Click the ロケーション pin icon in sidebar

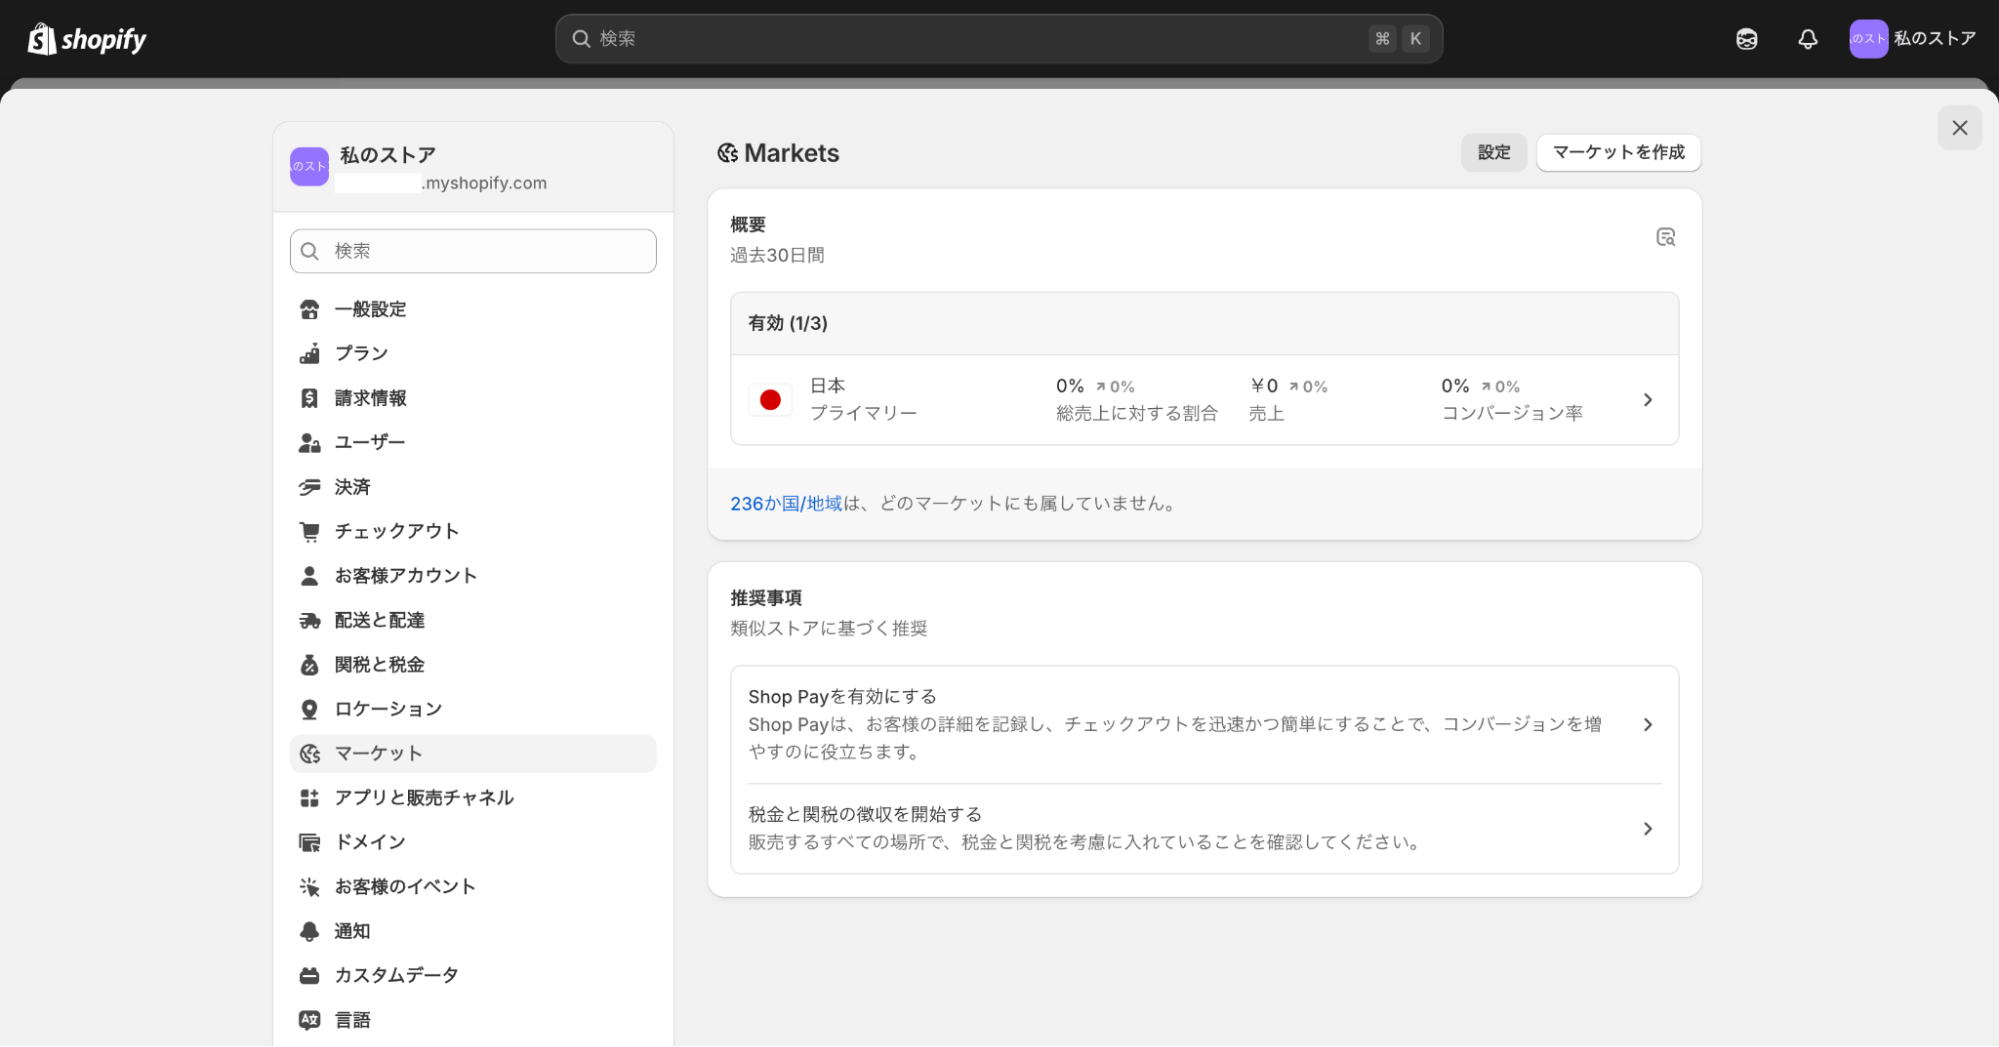310,709
